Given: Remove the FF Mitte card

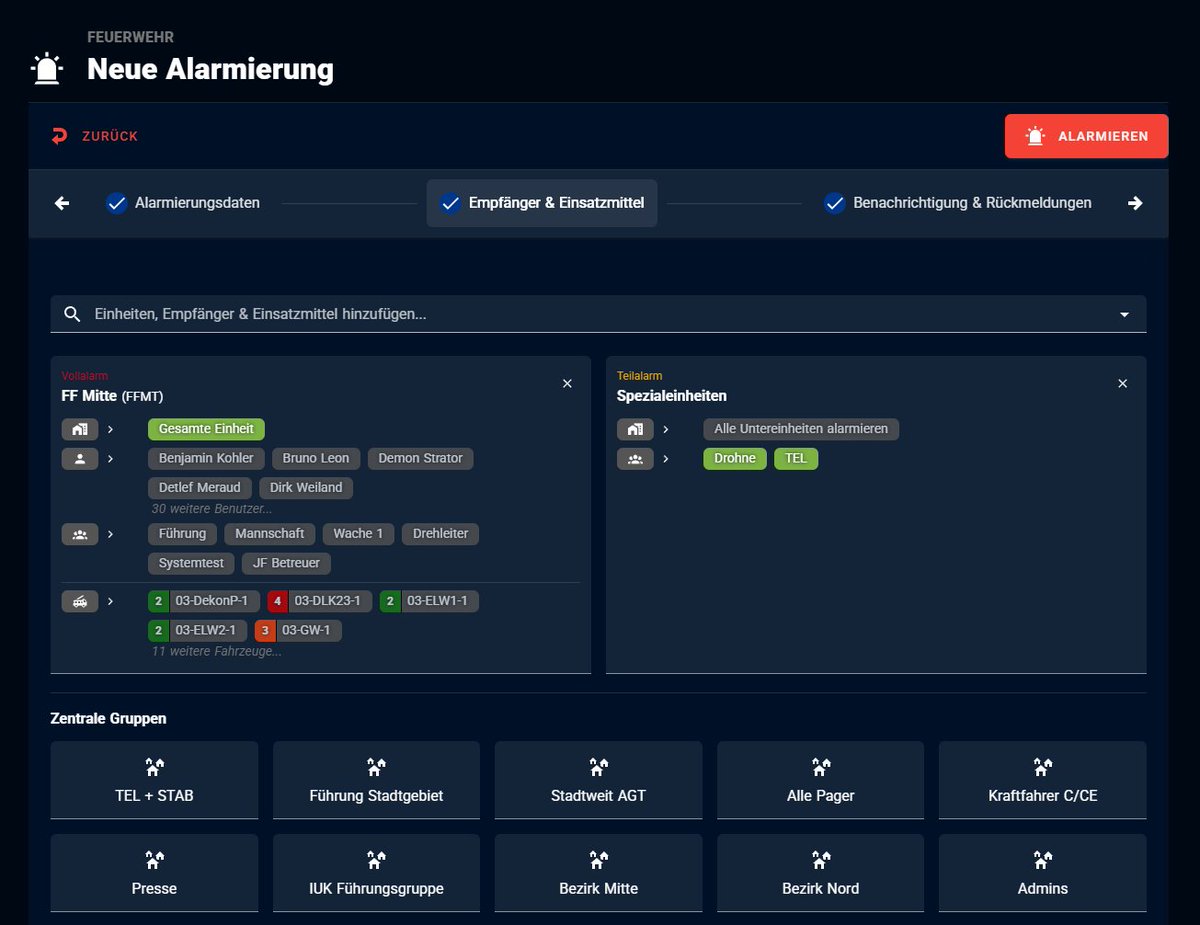Looking at the screenshot, I should [567, 384].
